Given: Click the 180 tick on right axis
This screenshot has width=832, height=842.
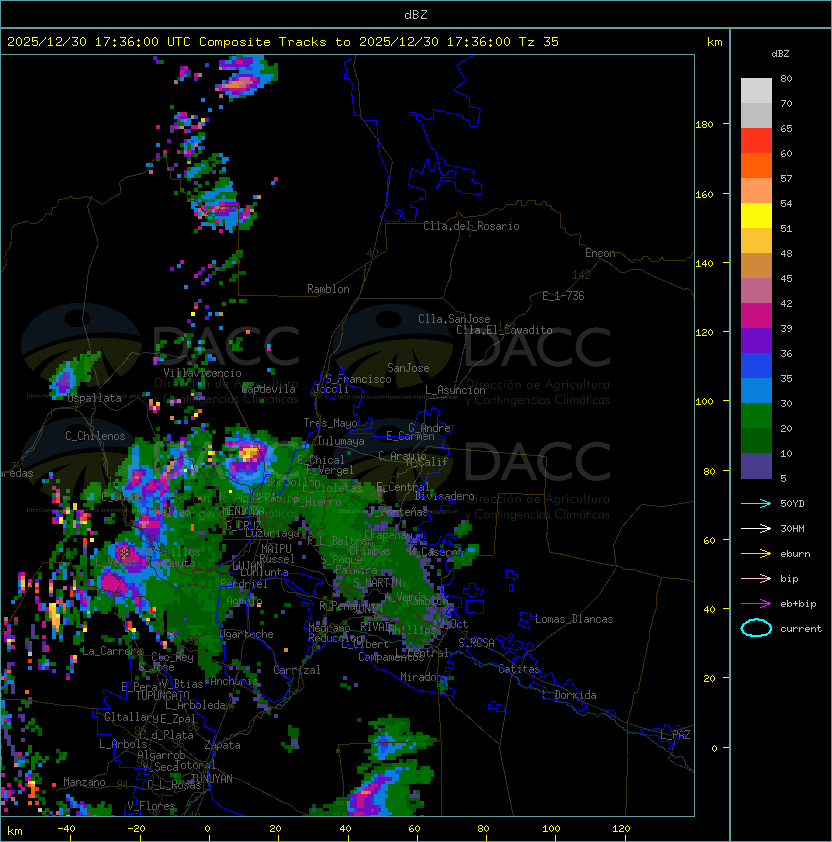Looking at the screenshot, I should (x=704, y=125).
